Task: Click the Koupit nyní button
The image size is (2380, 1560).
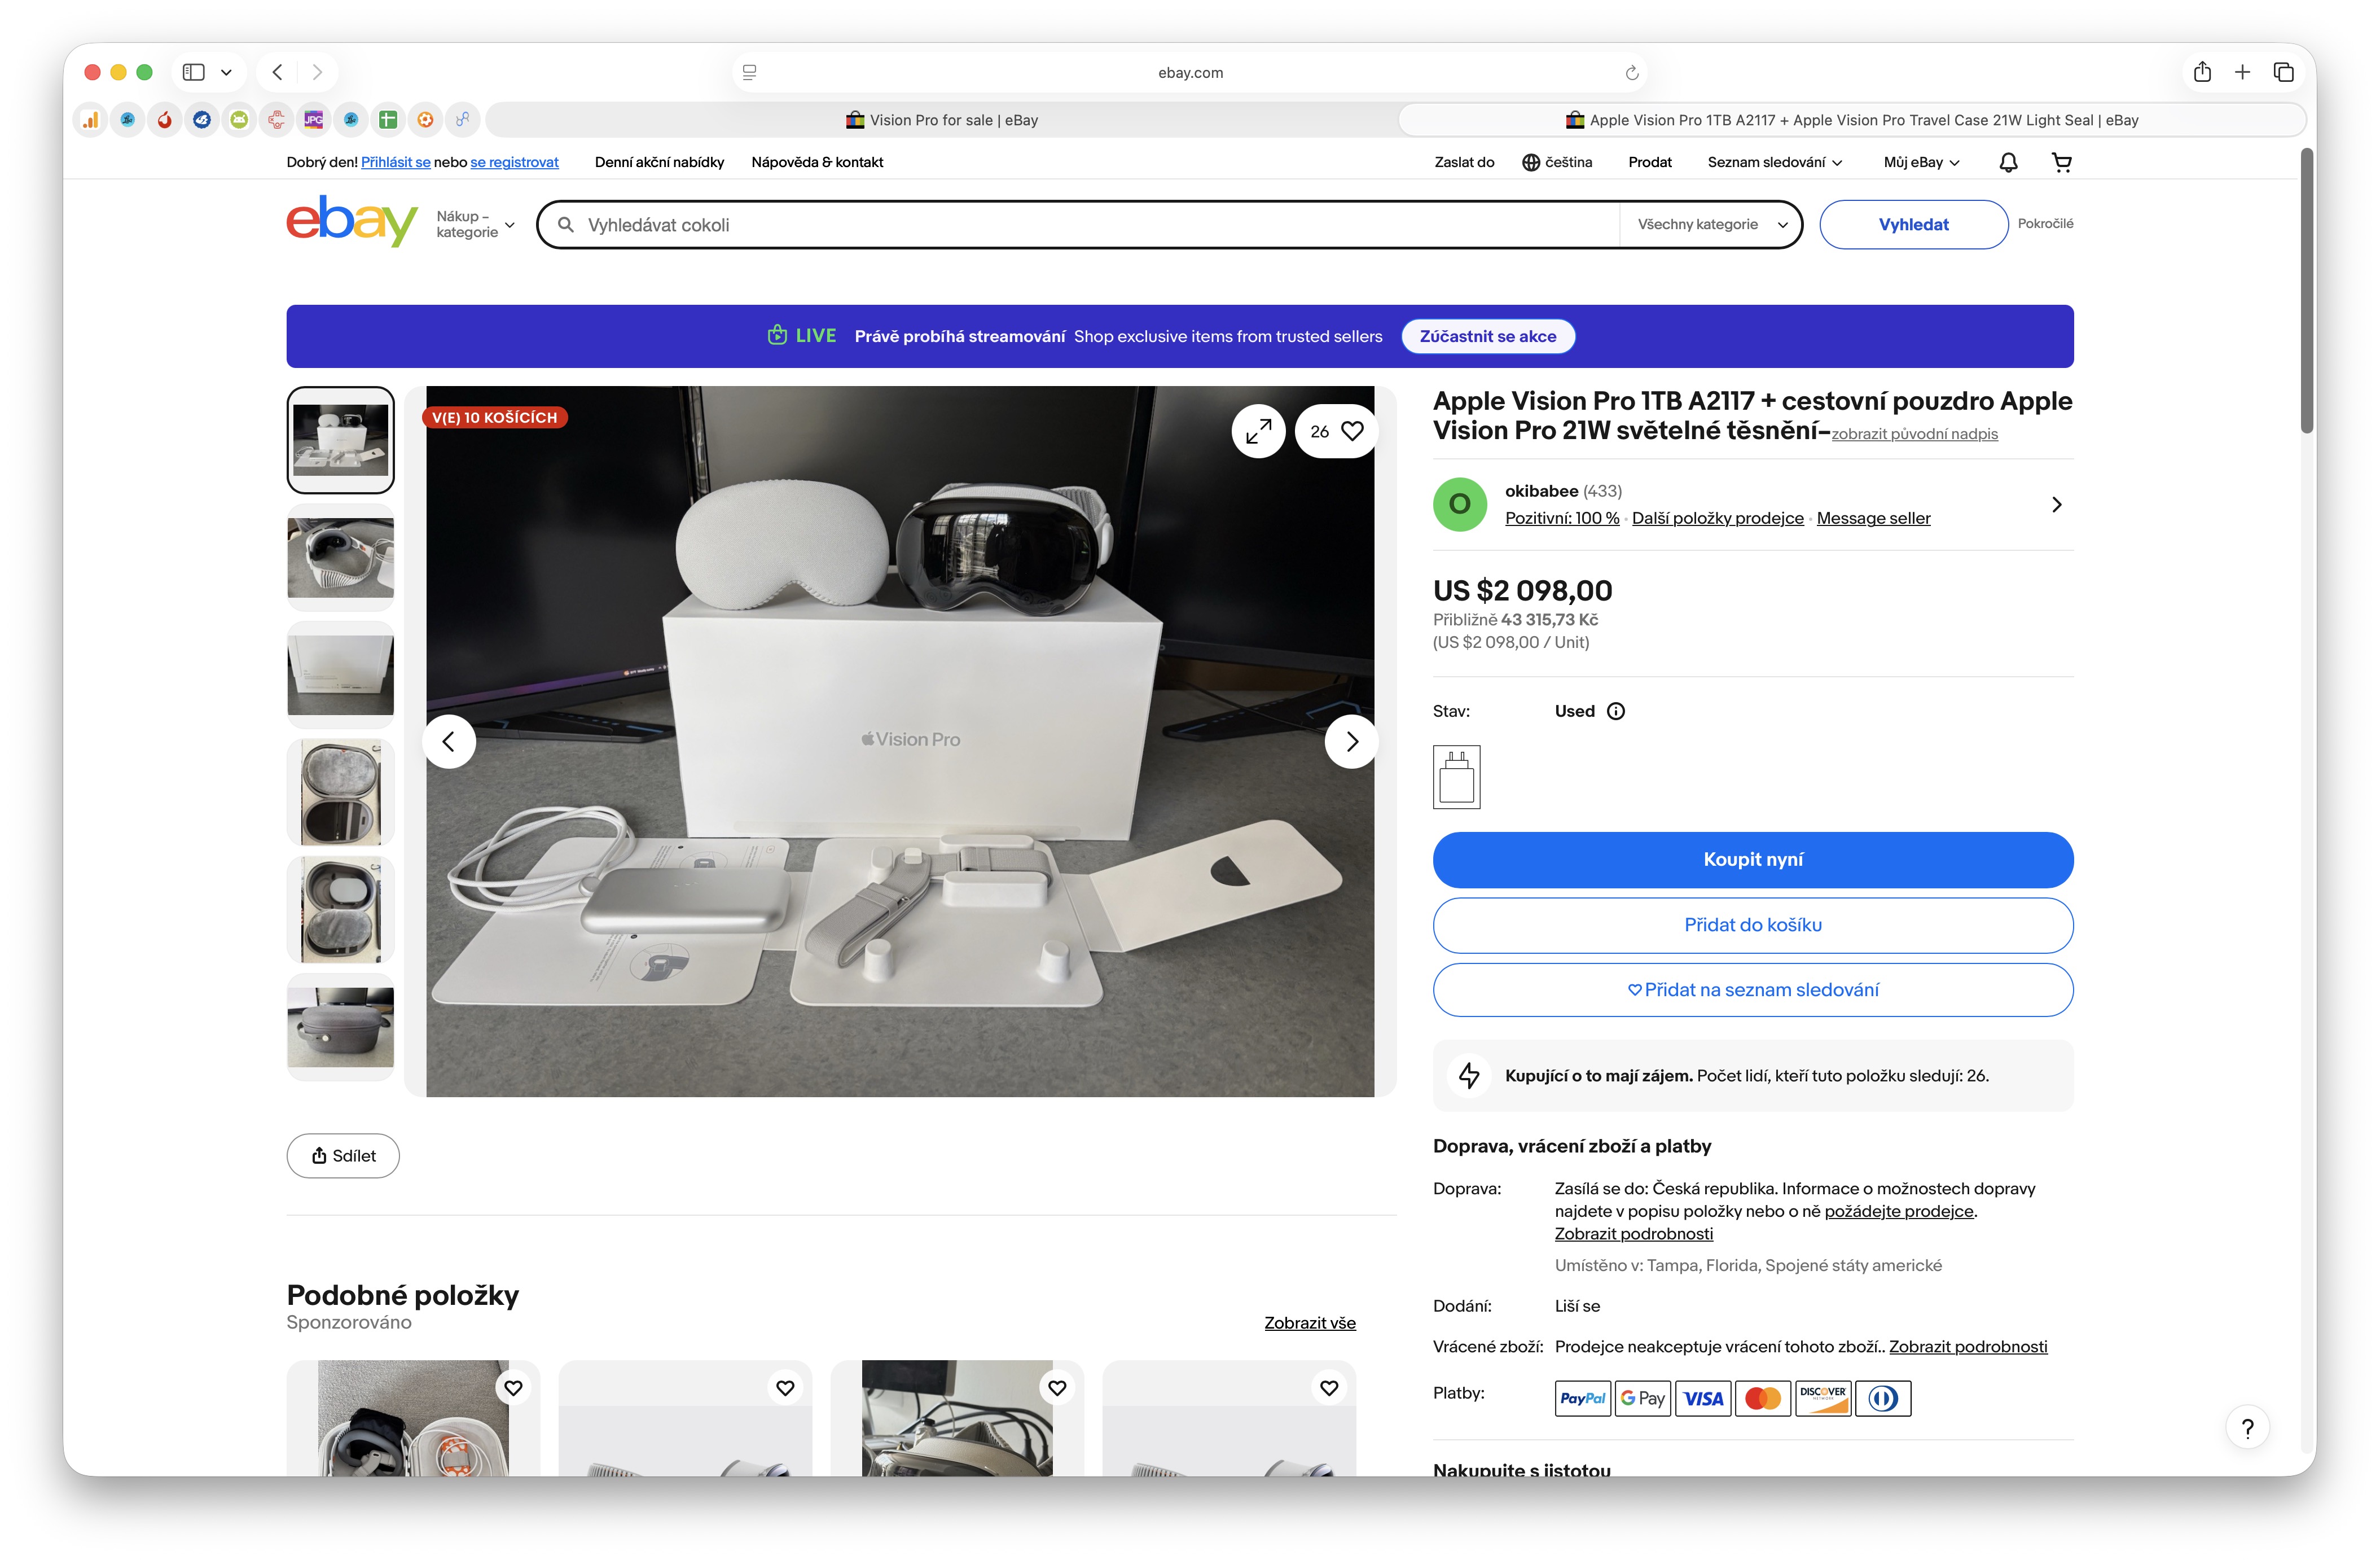Action: tap(1752, 859)
